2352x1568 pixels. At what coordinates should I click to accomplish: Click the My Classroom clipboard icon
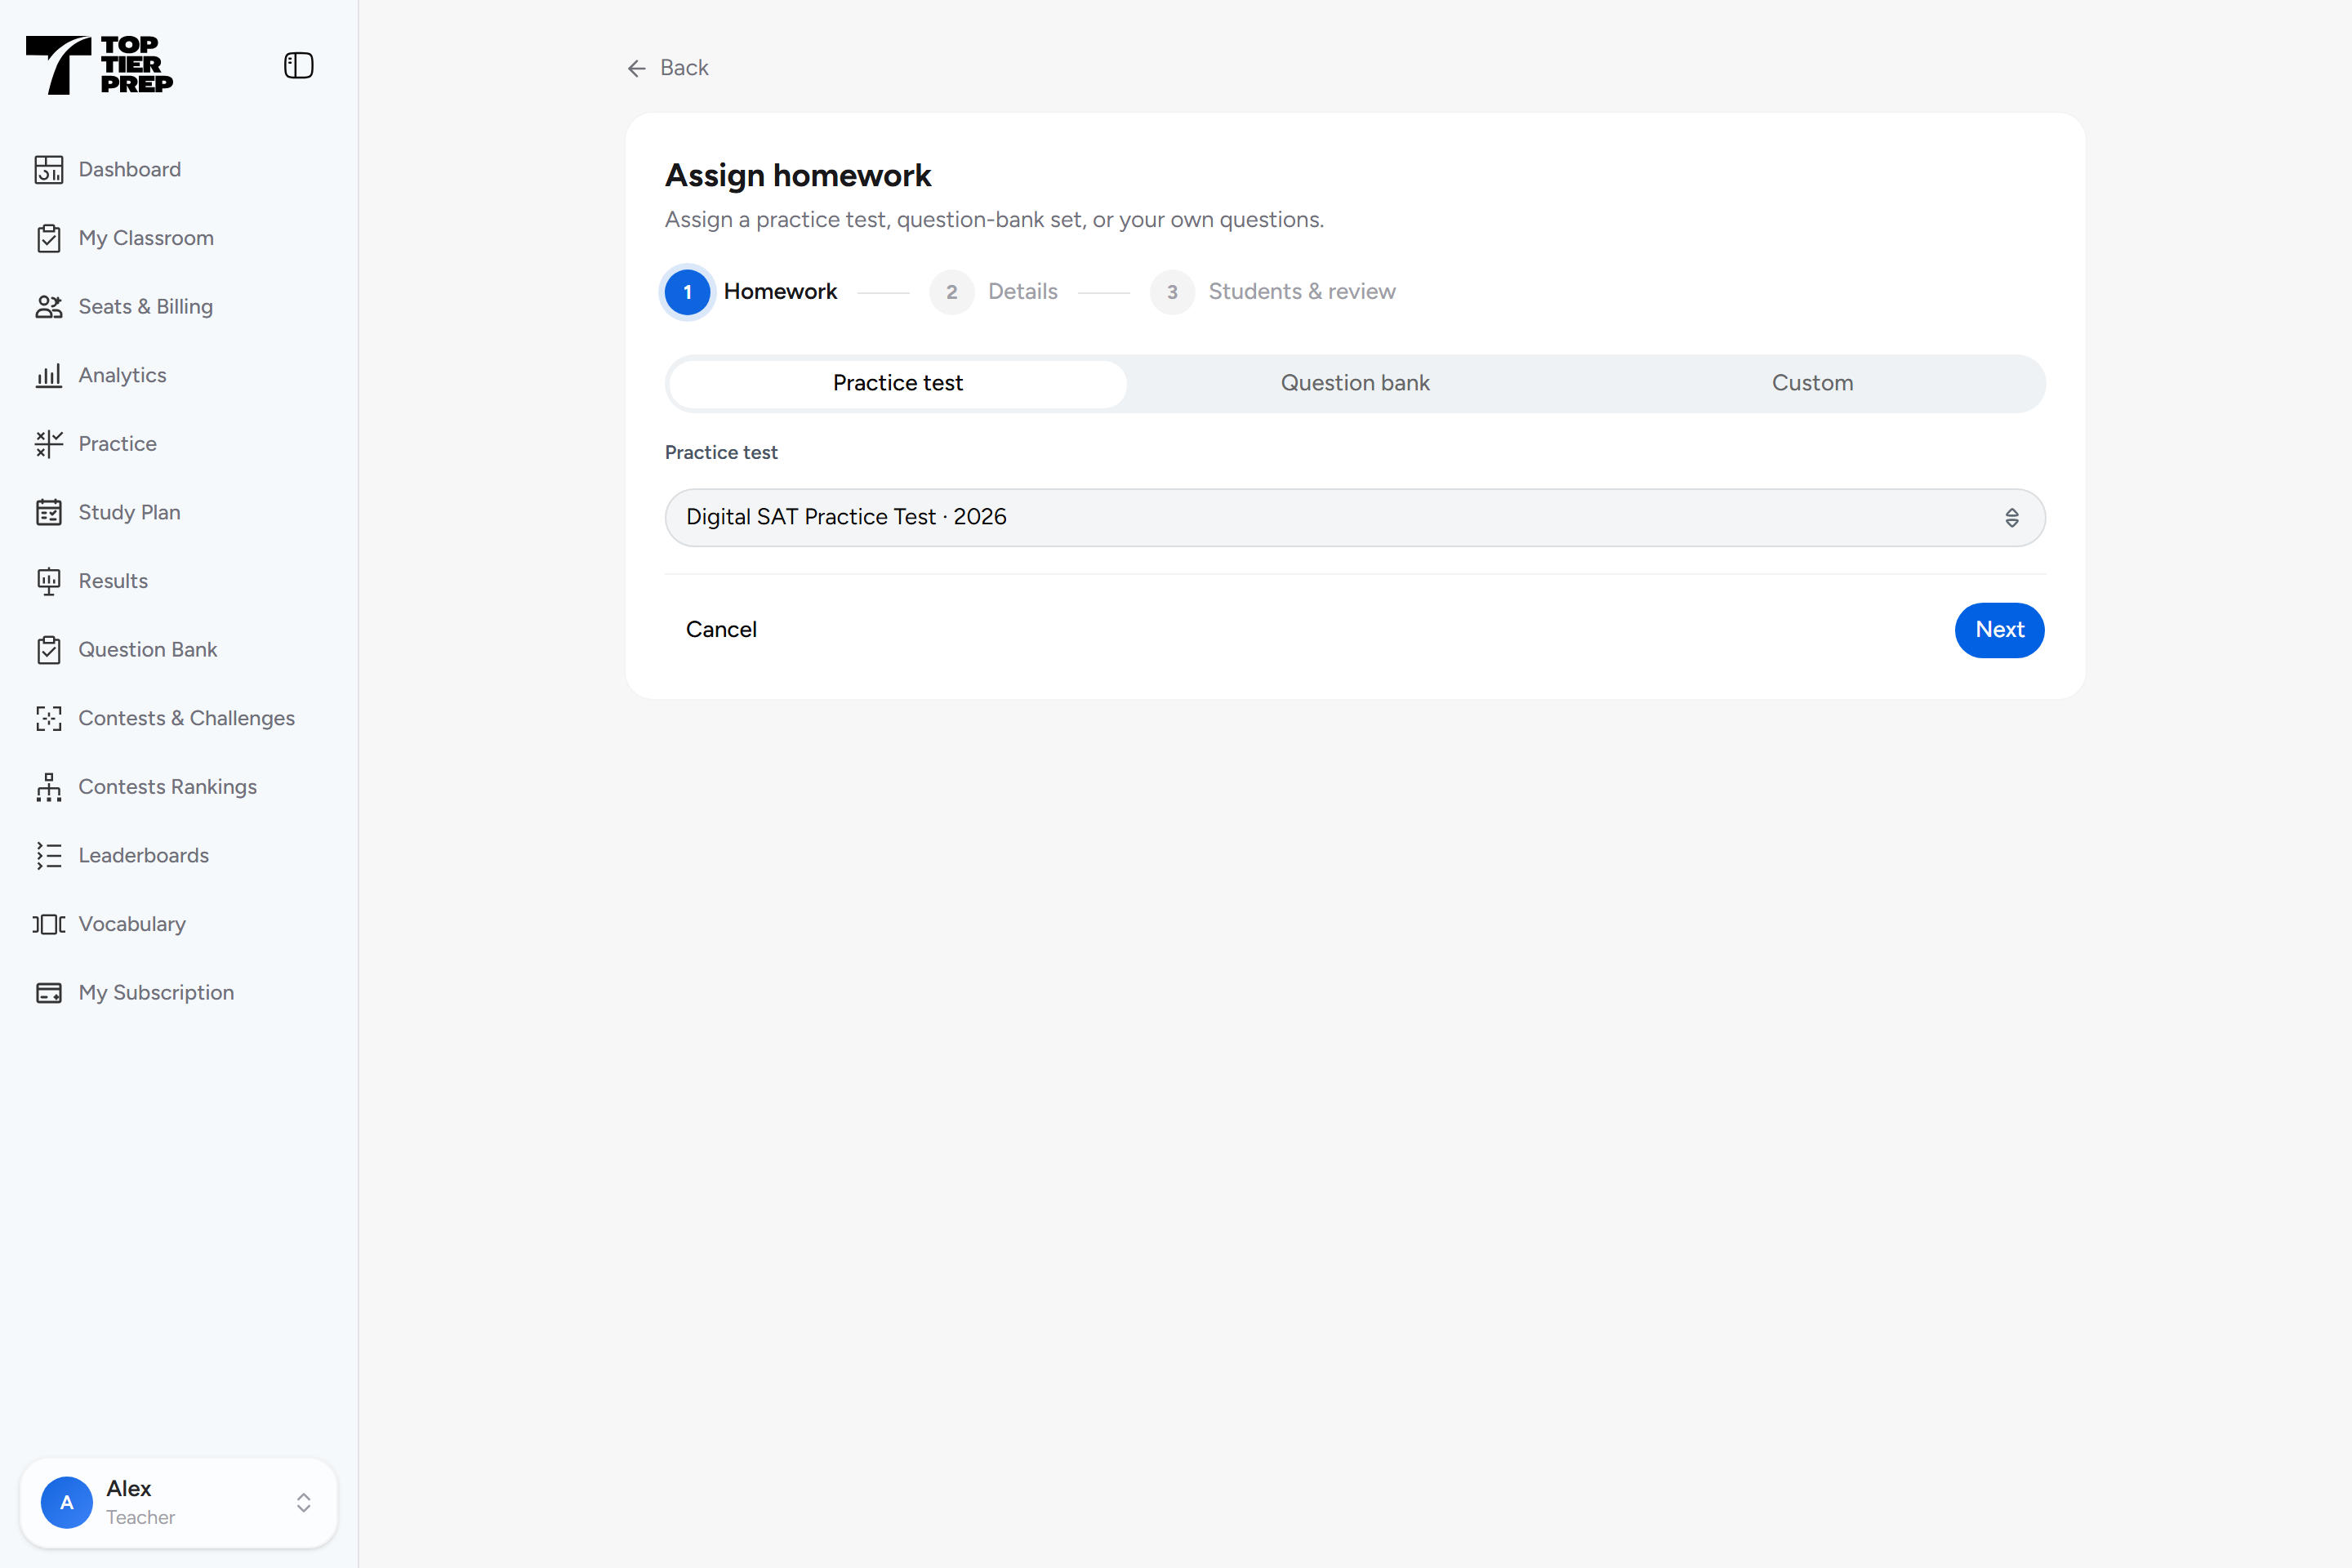tap(49, 238)
